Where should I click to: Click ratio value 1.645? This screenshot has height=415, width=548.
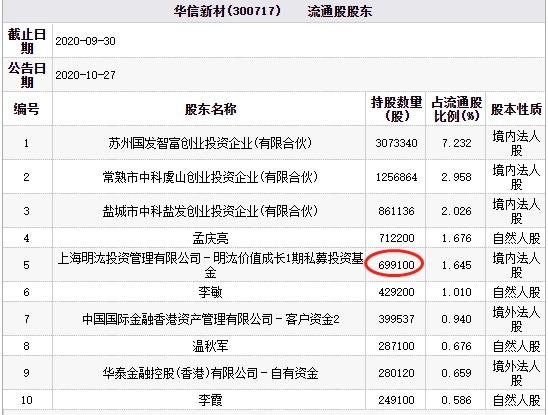pyautogui.click(x=456, y=265)
